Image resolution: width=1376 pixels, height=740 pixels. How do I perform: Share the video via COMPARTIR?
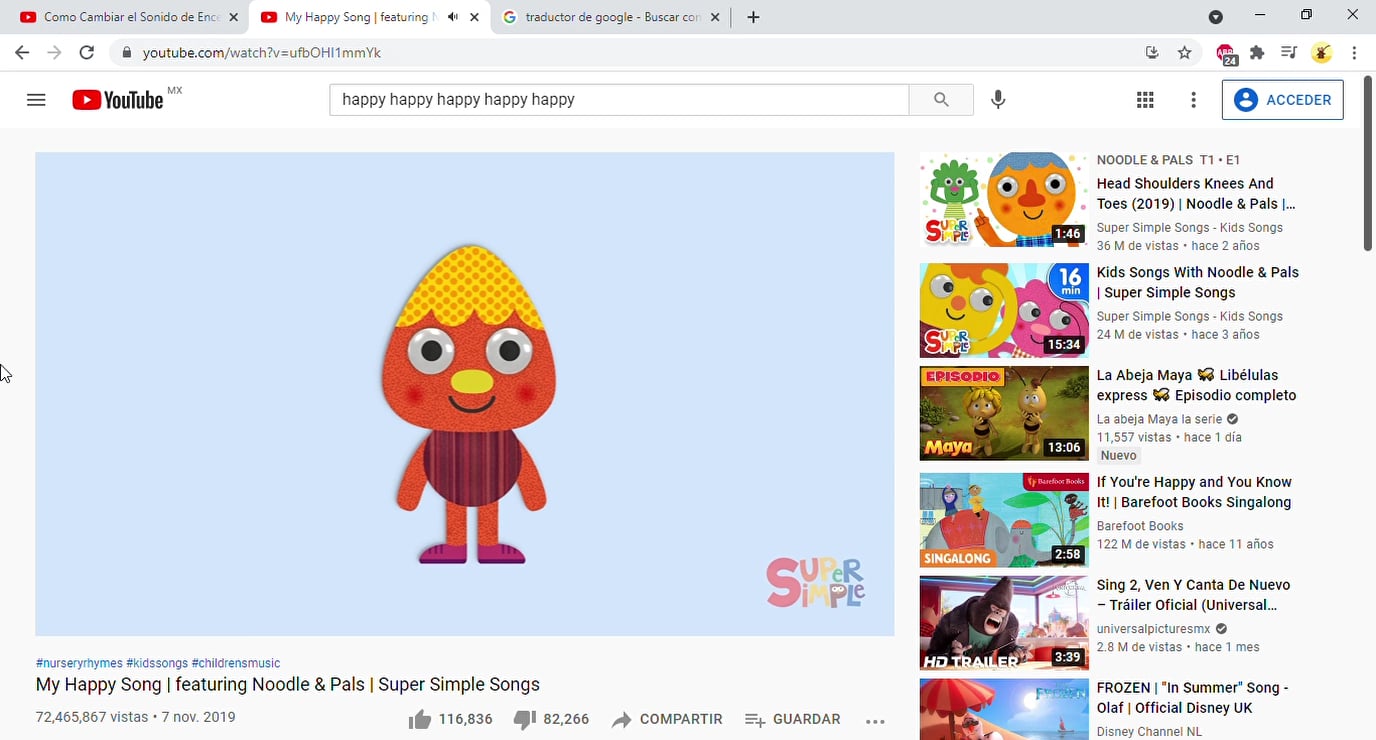(667, 719)
